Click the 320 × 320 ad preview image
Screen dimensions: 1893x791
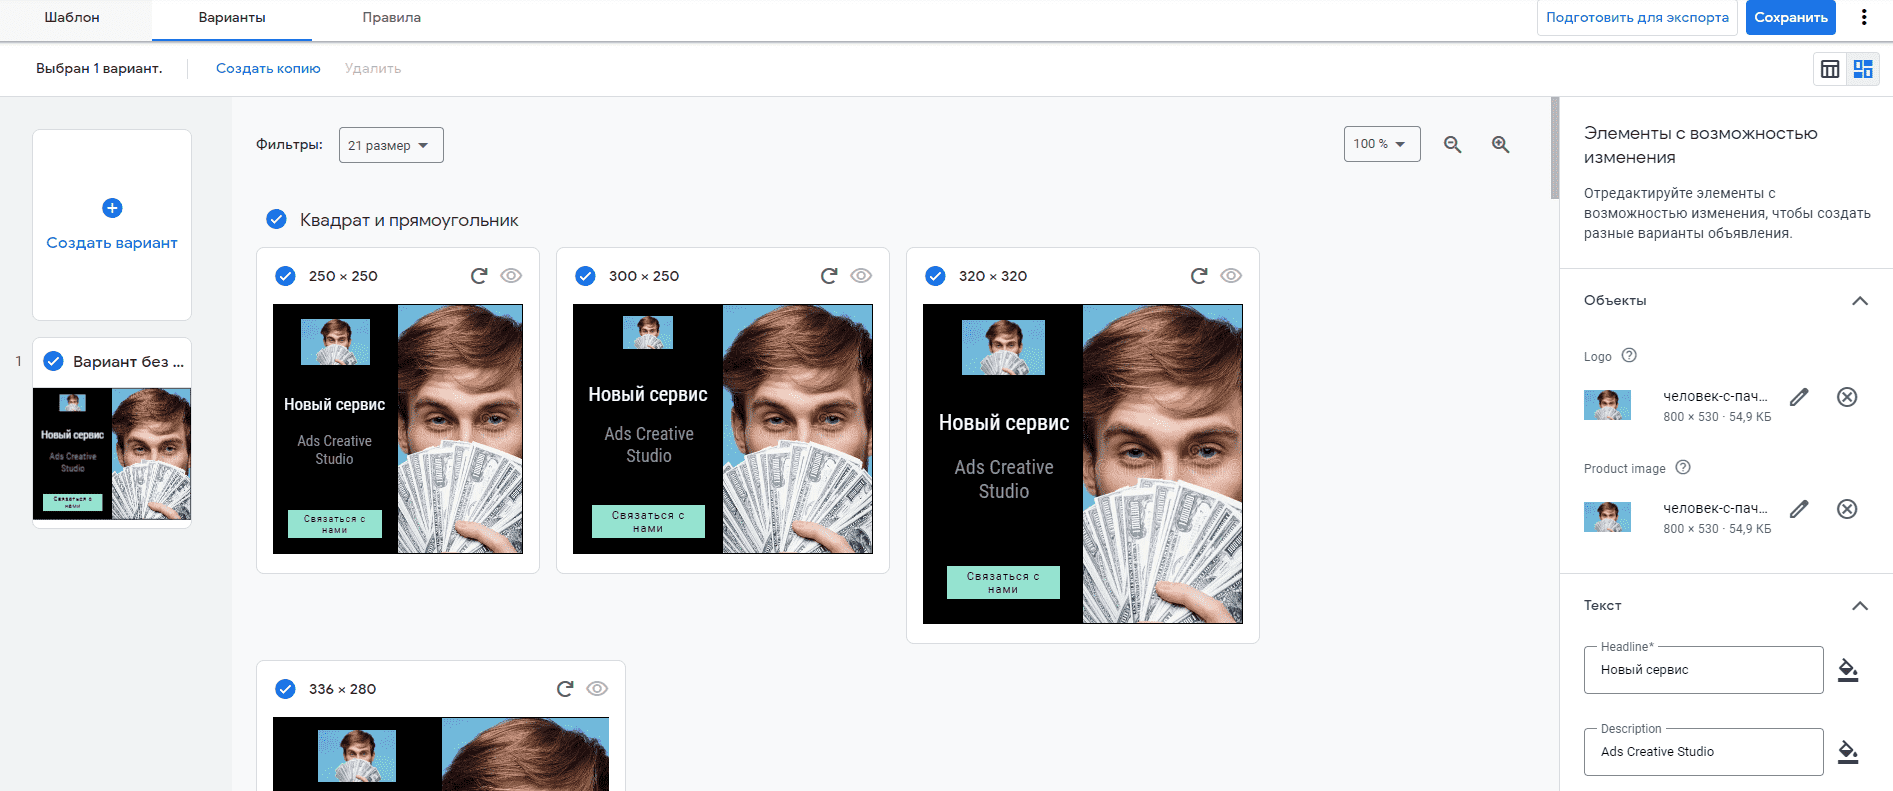(x=1083, y=464)
